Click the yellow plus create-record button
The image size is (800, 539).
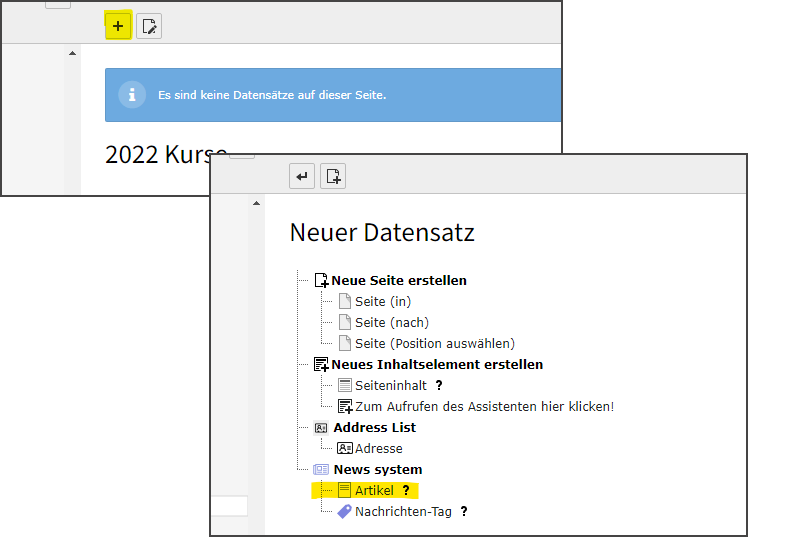[x=118, y=26]
